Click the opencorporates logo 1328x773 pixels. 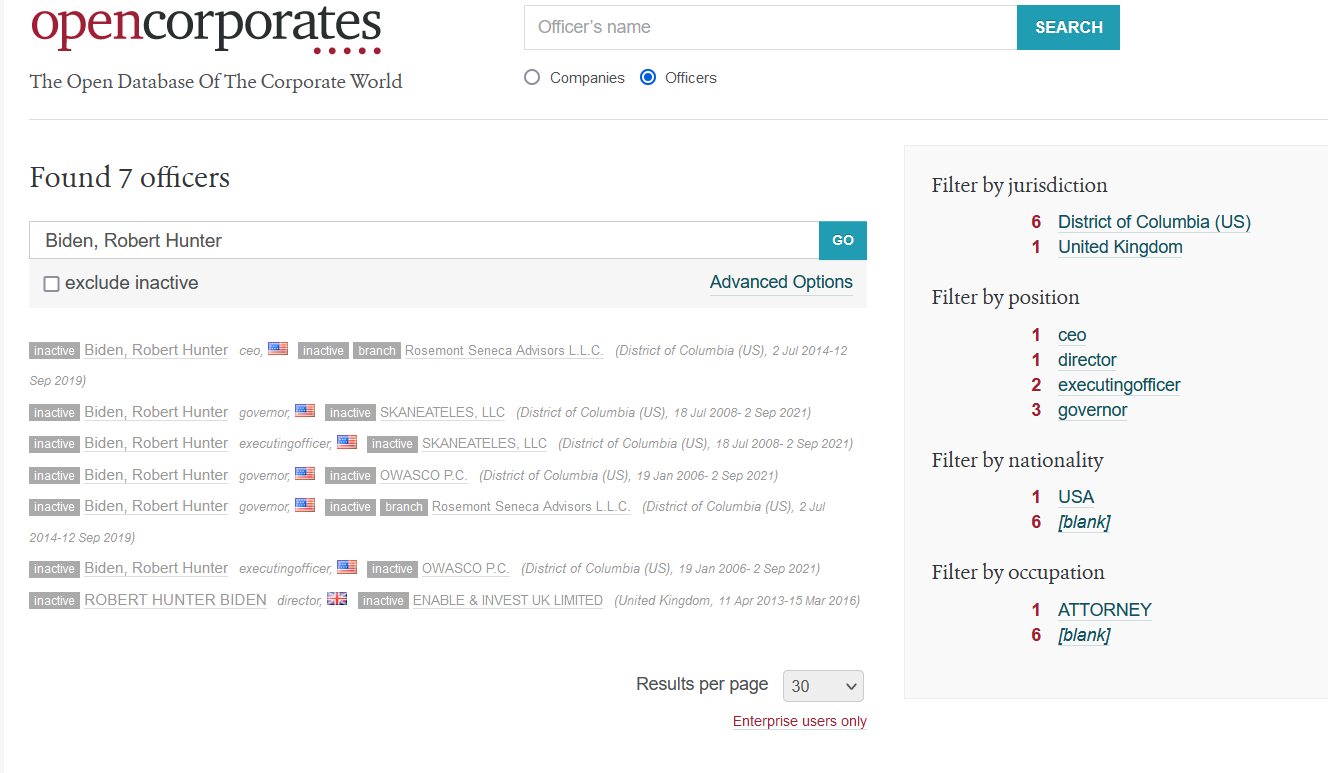click(x=206, y=27)
